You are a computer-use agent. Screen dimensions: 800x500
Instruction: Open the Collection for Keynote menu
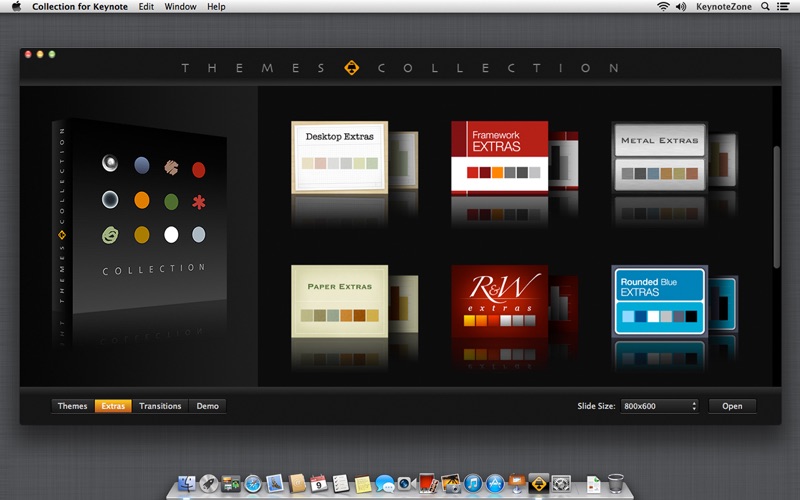tap(80, 7)
